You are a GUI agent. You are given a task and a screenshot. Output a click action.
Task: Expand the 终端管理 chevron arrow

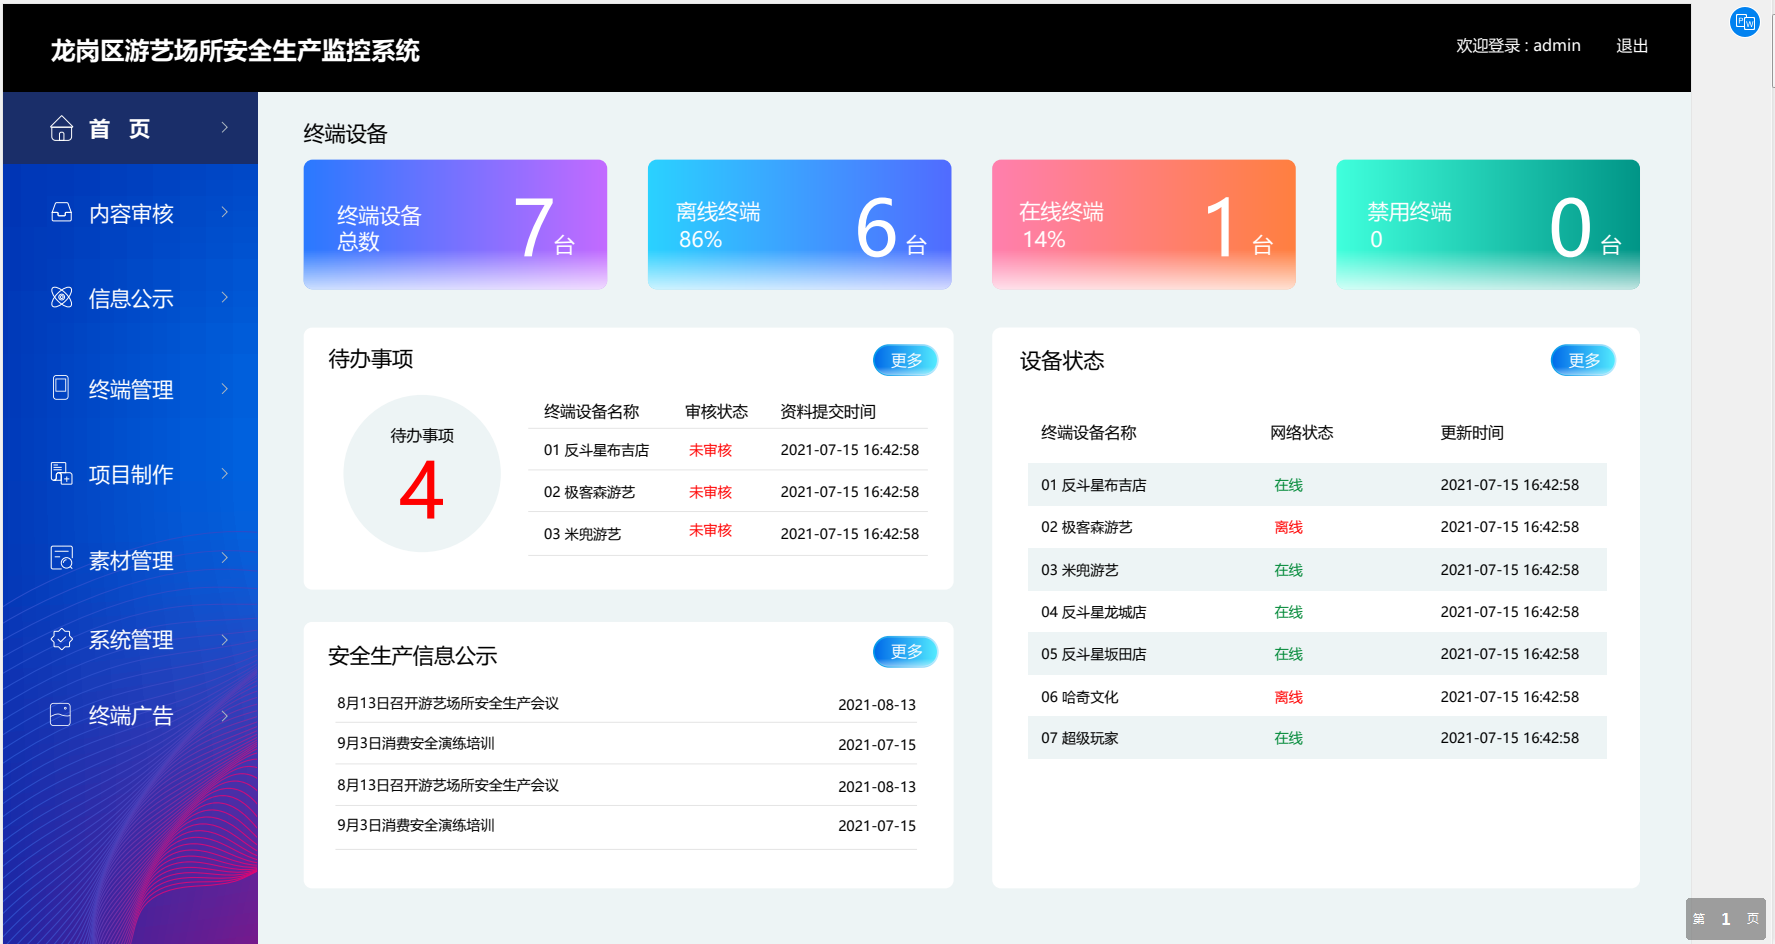click(x=225, y=388)
